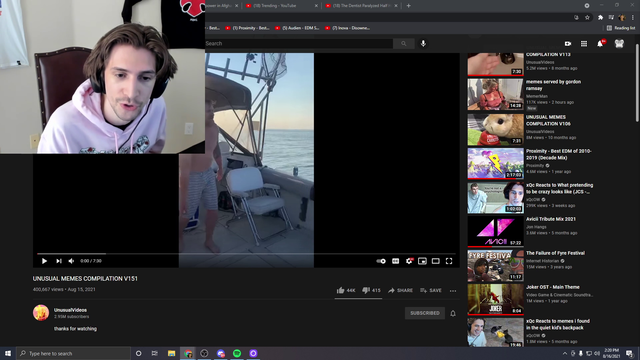Enable miniplayer mode

[422, 261]
